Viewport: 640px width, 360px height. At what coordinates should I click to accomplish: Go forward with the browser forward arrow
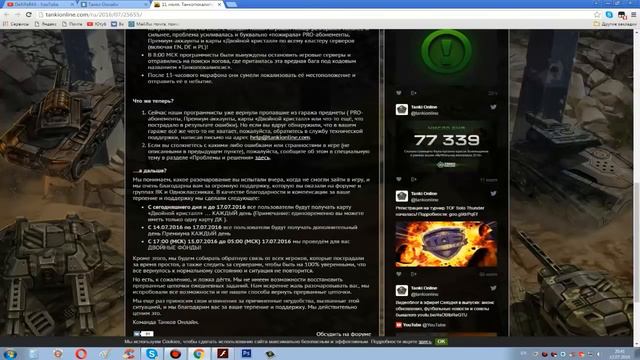(17, 14)
